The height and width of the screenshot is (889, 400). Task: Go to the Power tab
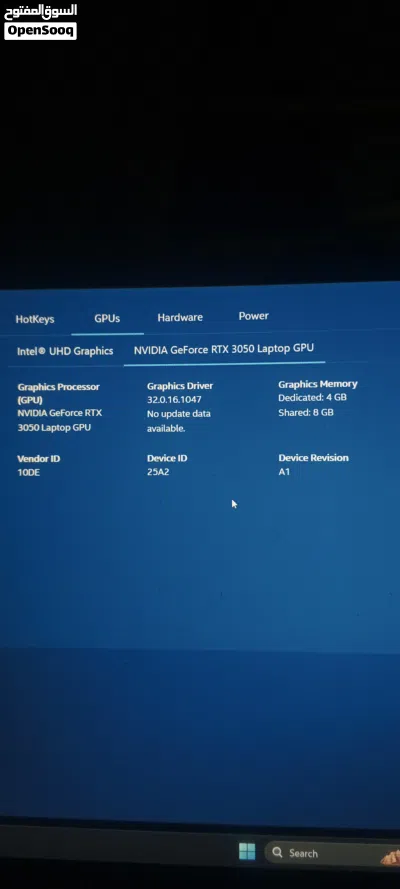tap(253, 316)
